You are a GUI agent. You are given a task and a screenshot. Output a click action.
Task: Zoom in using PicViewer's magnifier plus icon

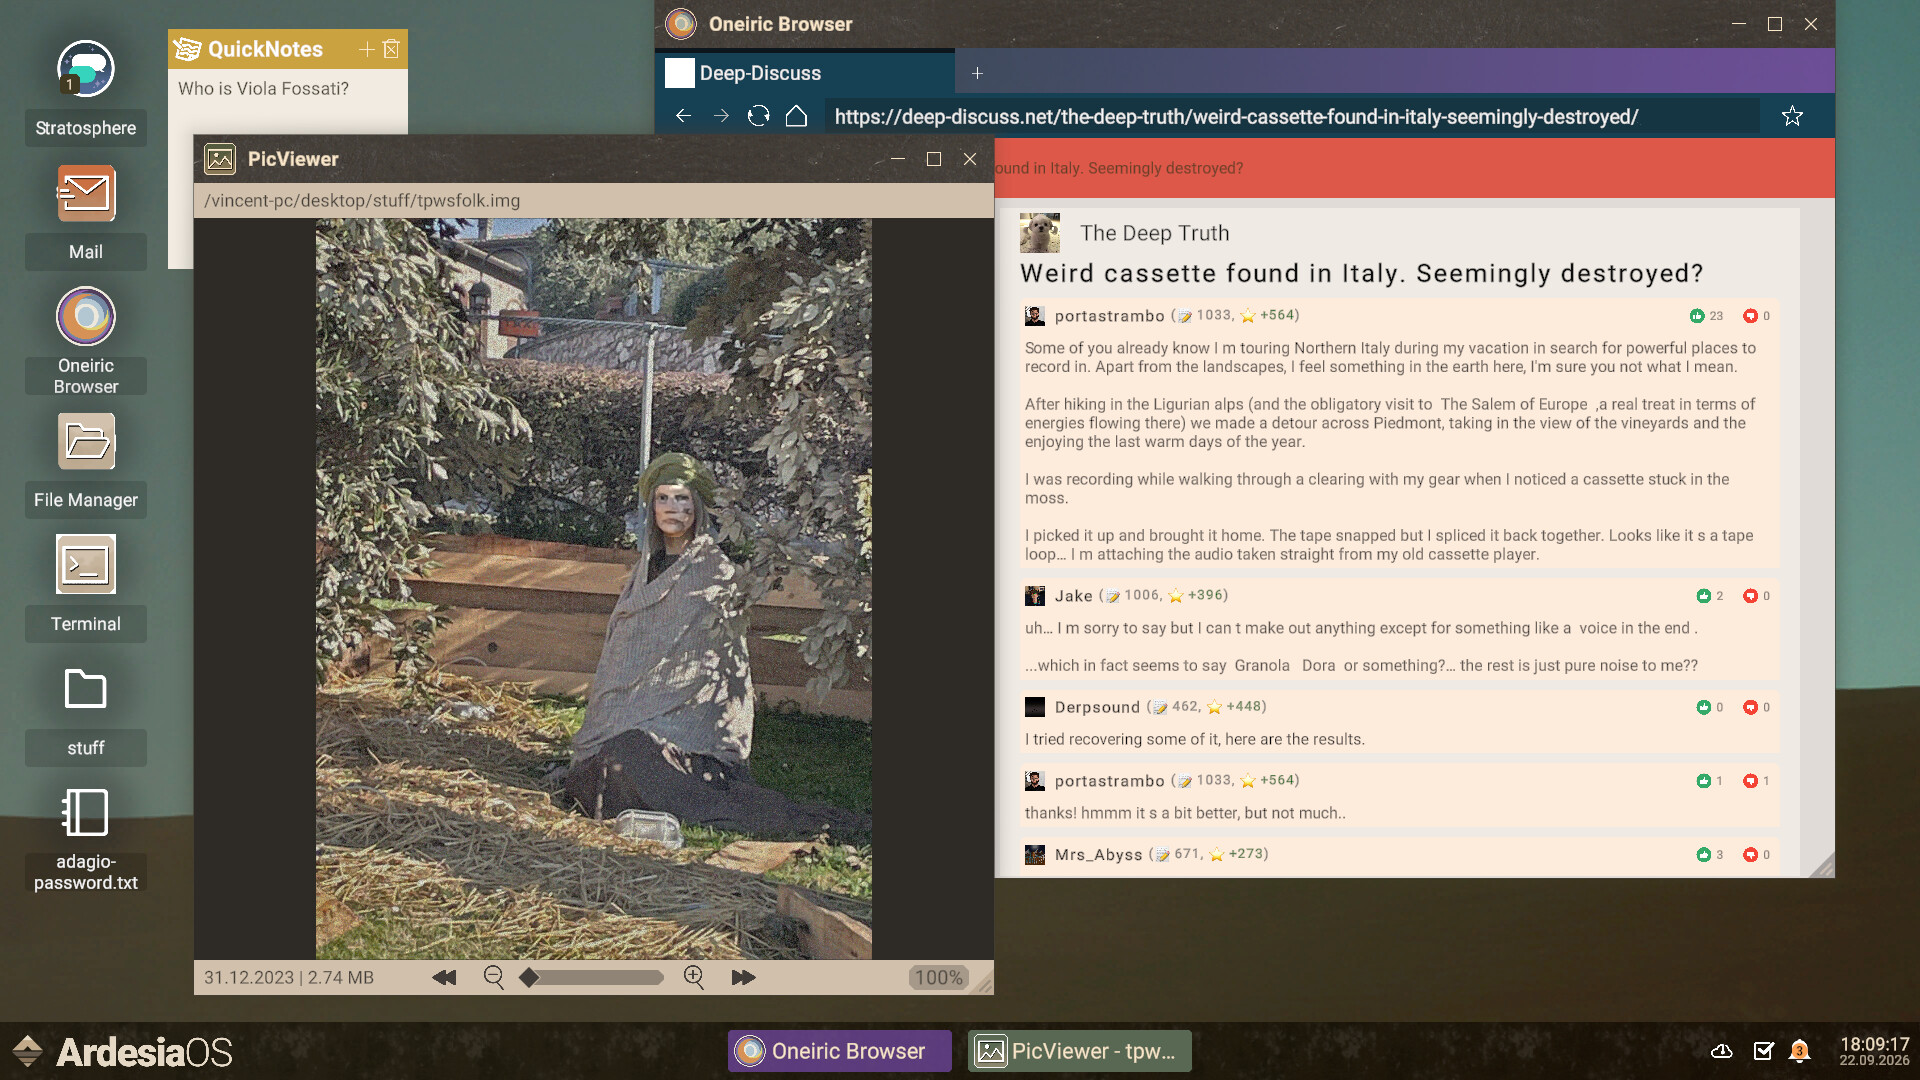pos(693,977)
